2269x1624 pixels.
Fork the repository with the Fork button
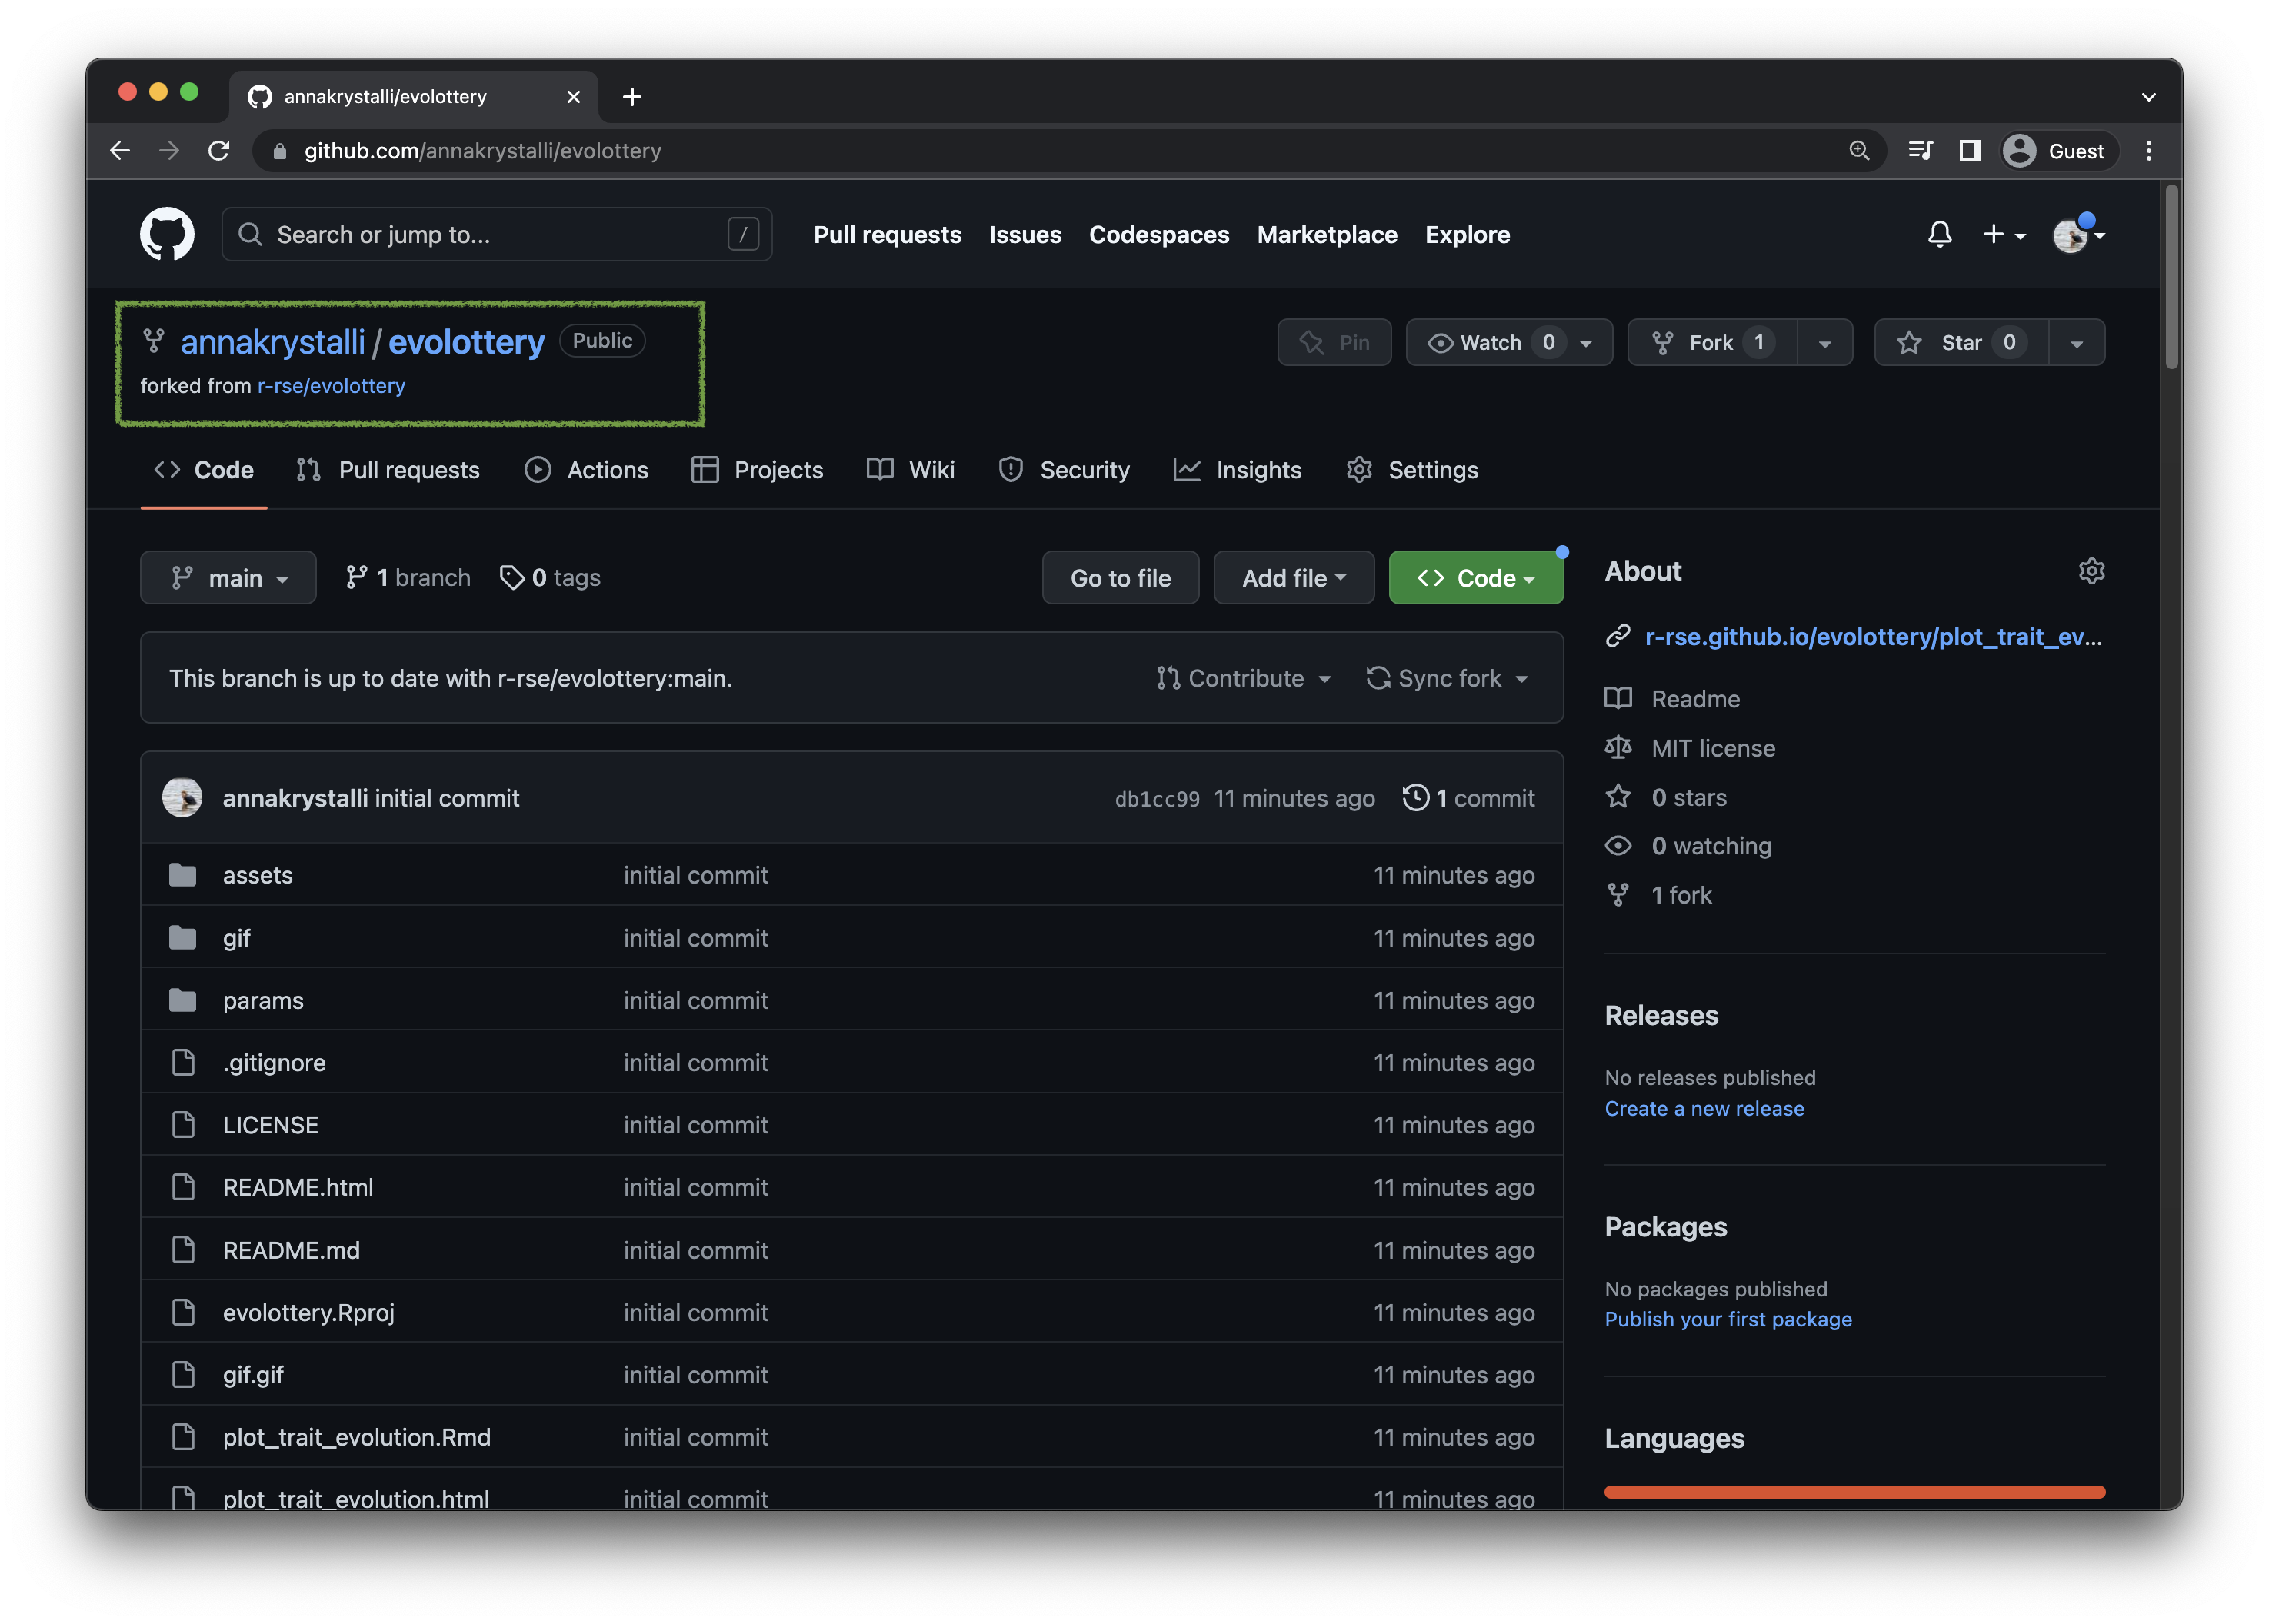pyautogui.click(x=1711, y=342)
